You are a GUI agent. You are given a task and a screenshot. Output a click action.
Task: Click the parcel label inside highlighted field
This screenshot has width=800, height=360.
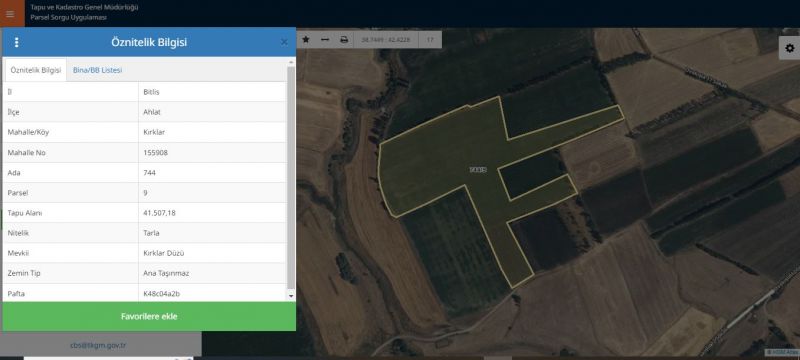click(478, 169)
